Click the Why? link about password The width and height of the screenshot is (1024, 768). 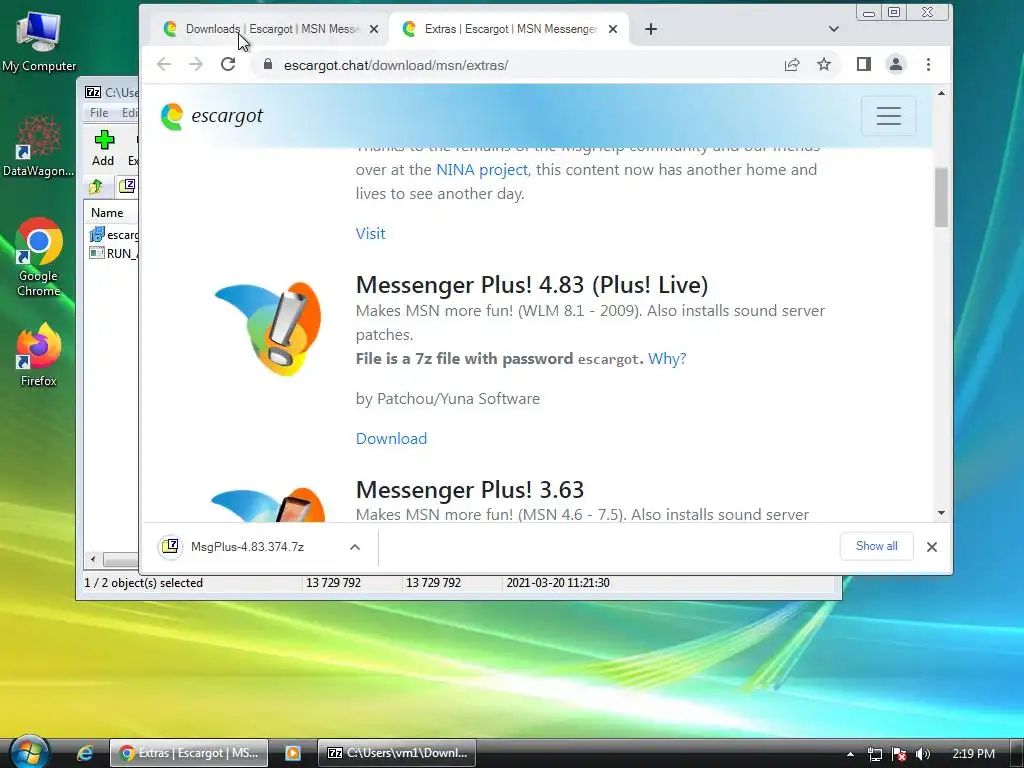667,359
